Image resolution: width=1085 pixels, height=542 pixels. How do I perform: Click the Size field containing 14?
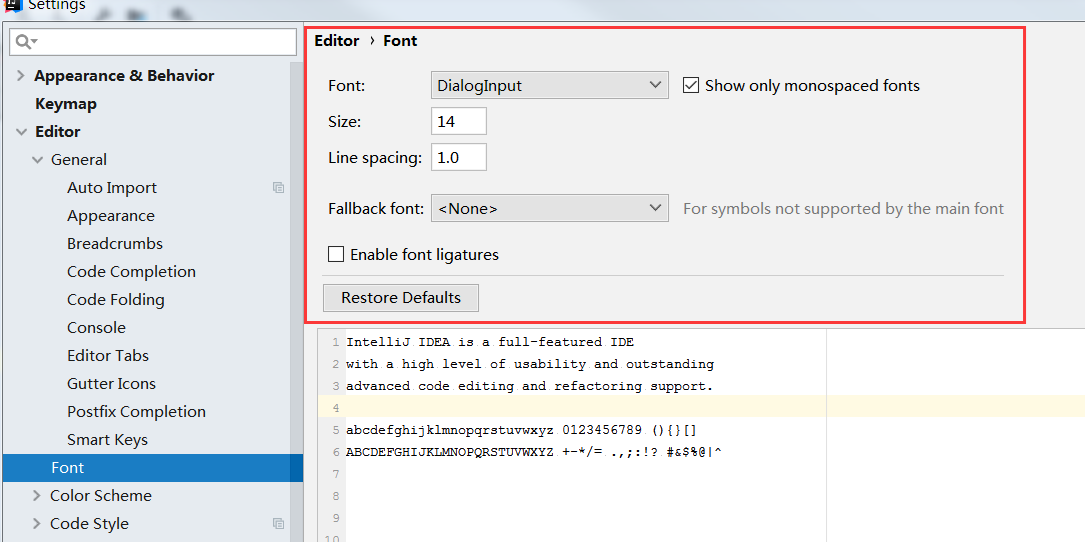pos(458,121)
